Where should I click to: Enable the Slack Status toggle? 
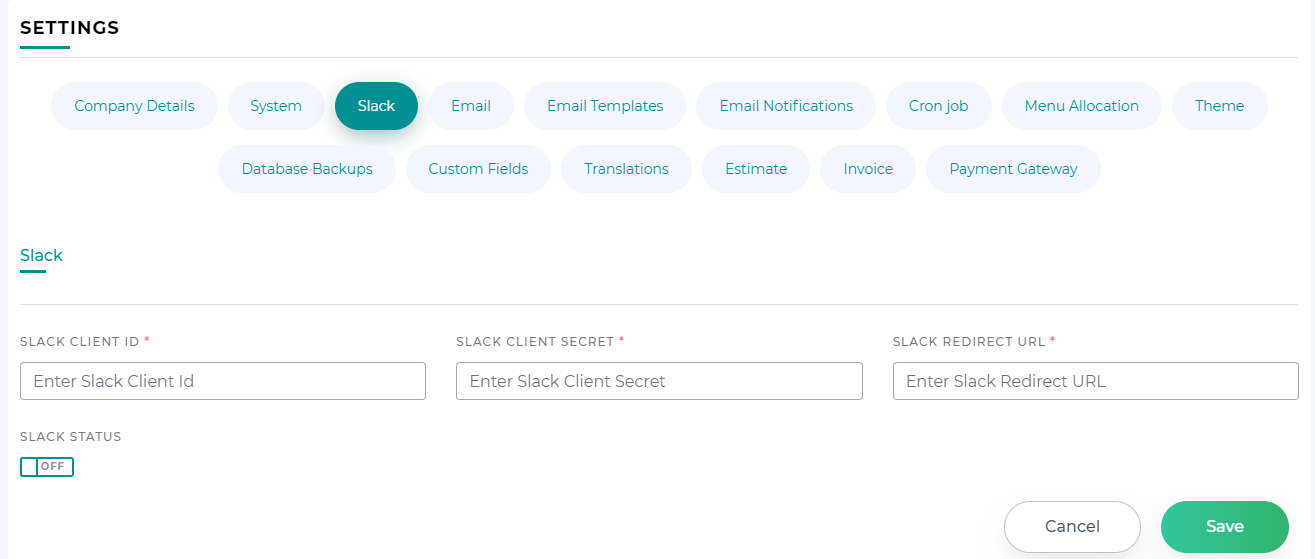[47, 467]
